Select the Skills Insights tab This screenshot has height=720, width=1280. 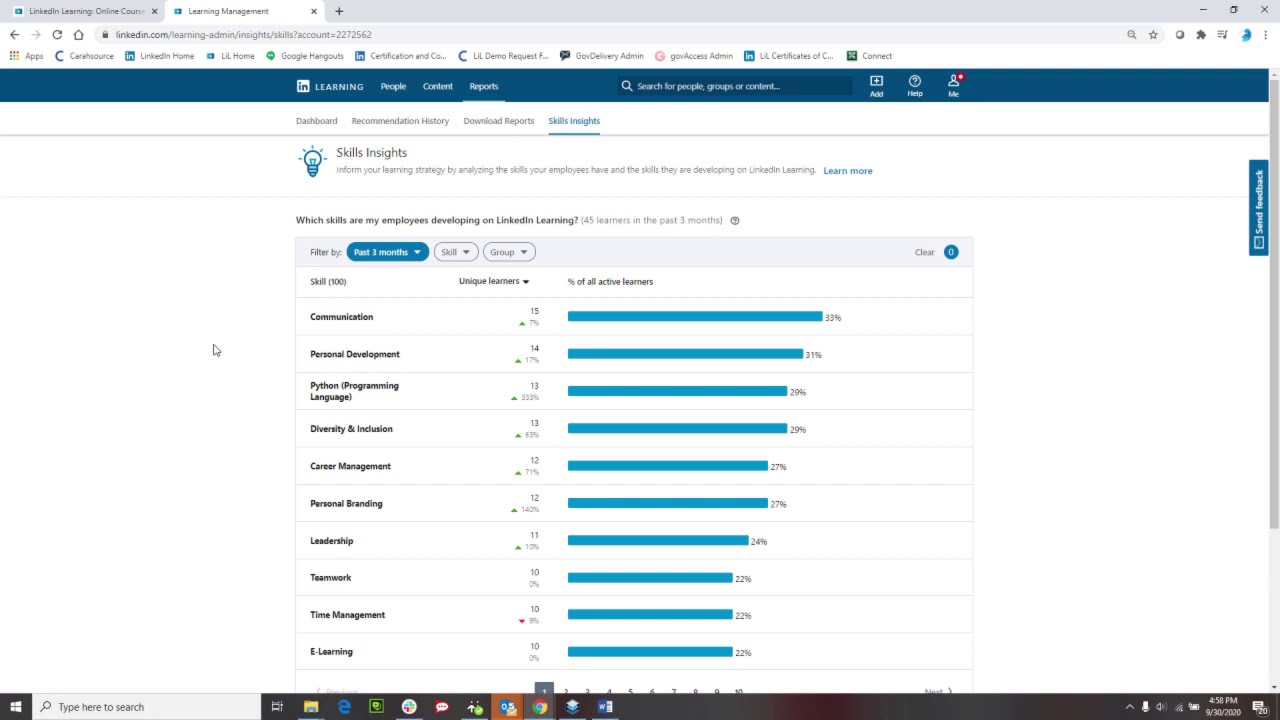point(574,121)
